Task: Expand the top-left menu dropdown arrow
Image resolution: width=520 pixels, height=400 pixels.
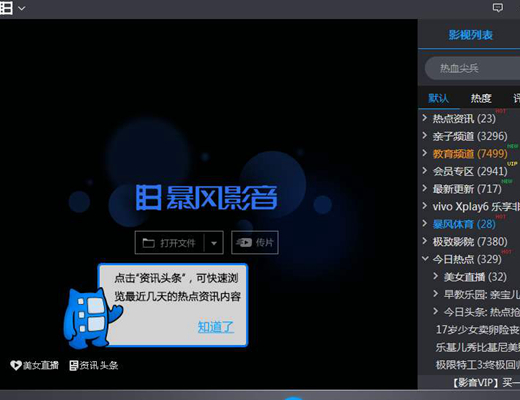Action: (22, 8)
